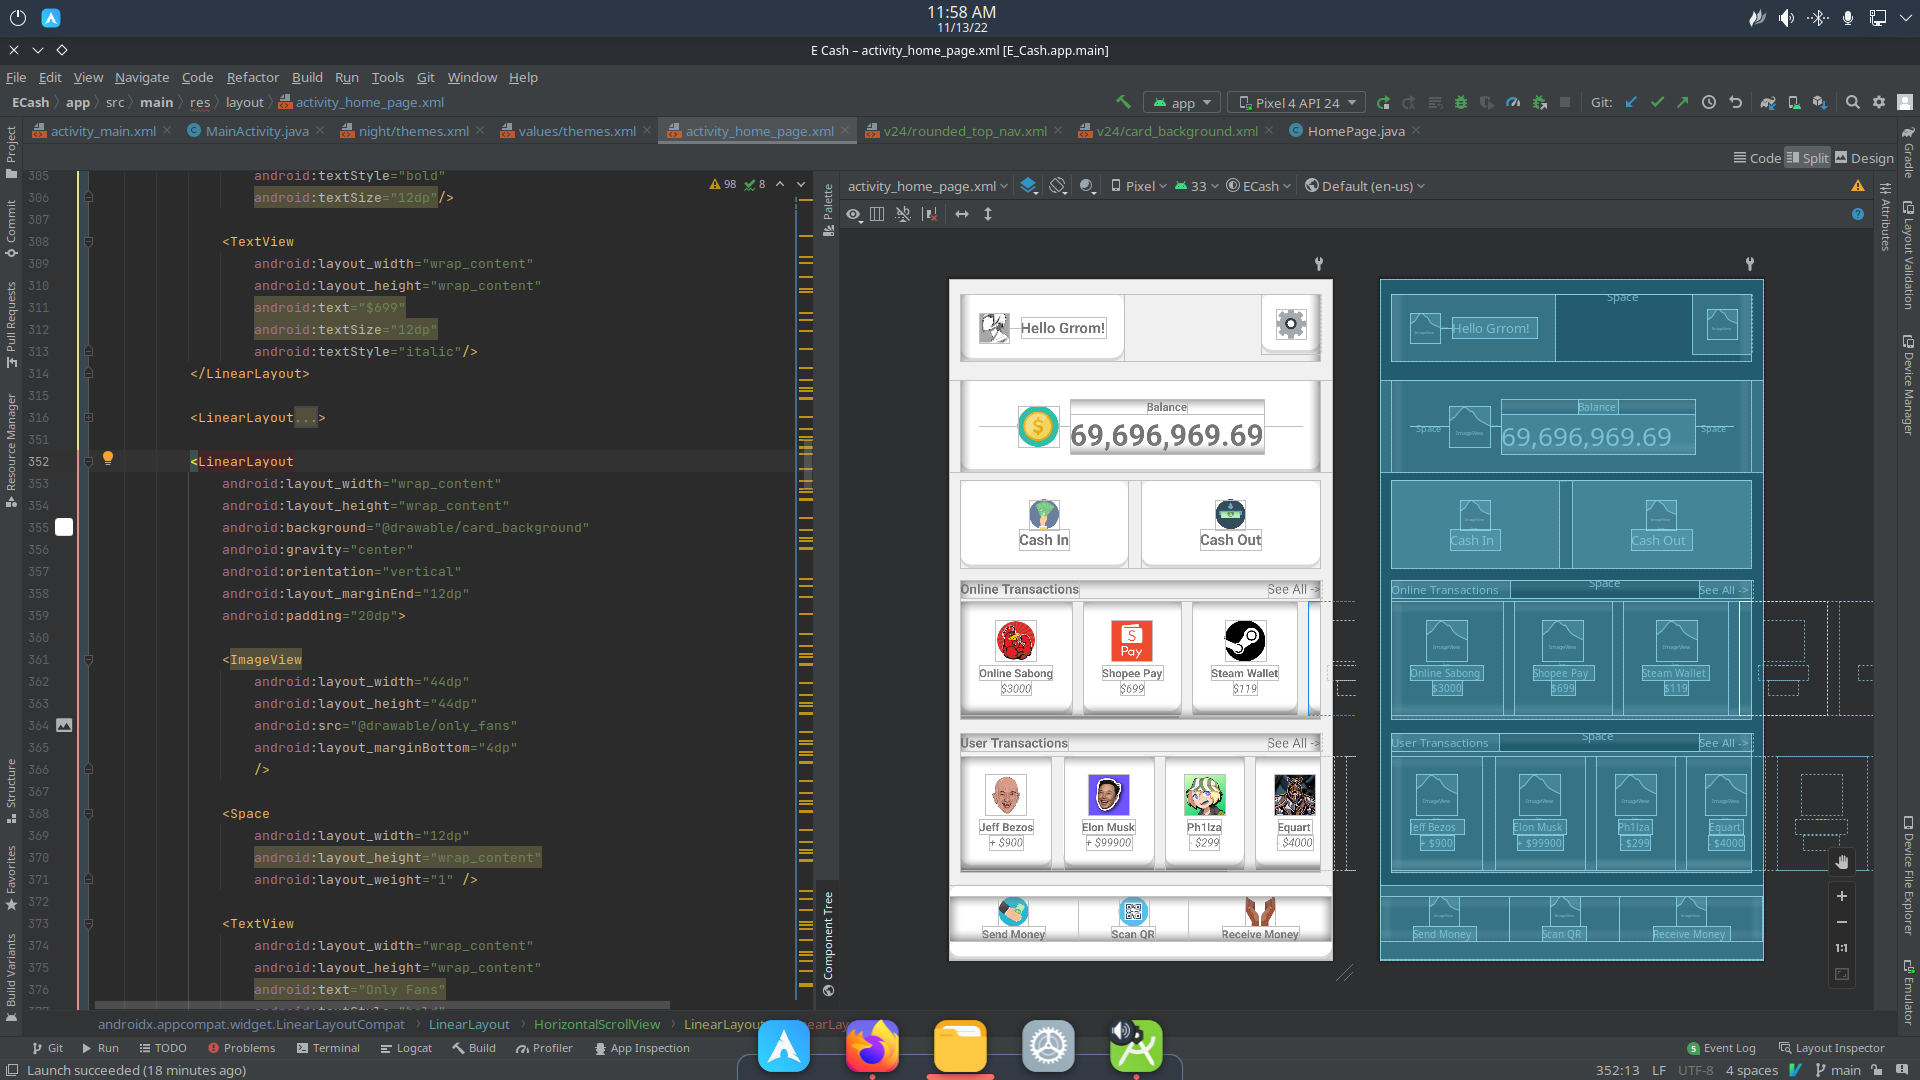The height and width of the screenshot is (1080, 1920).
Task: Click the design surface layers icon
Action: [1028, 186]
